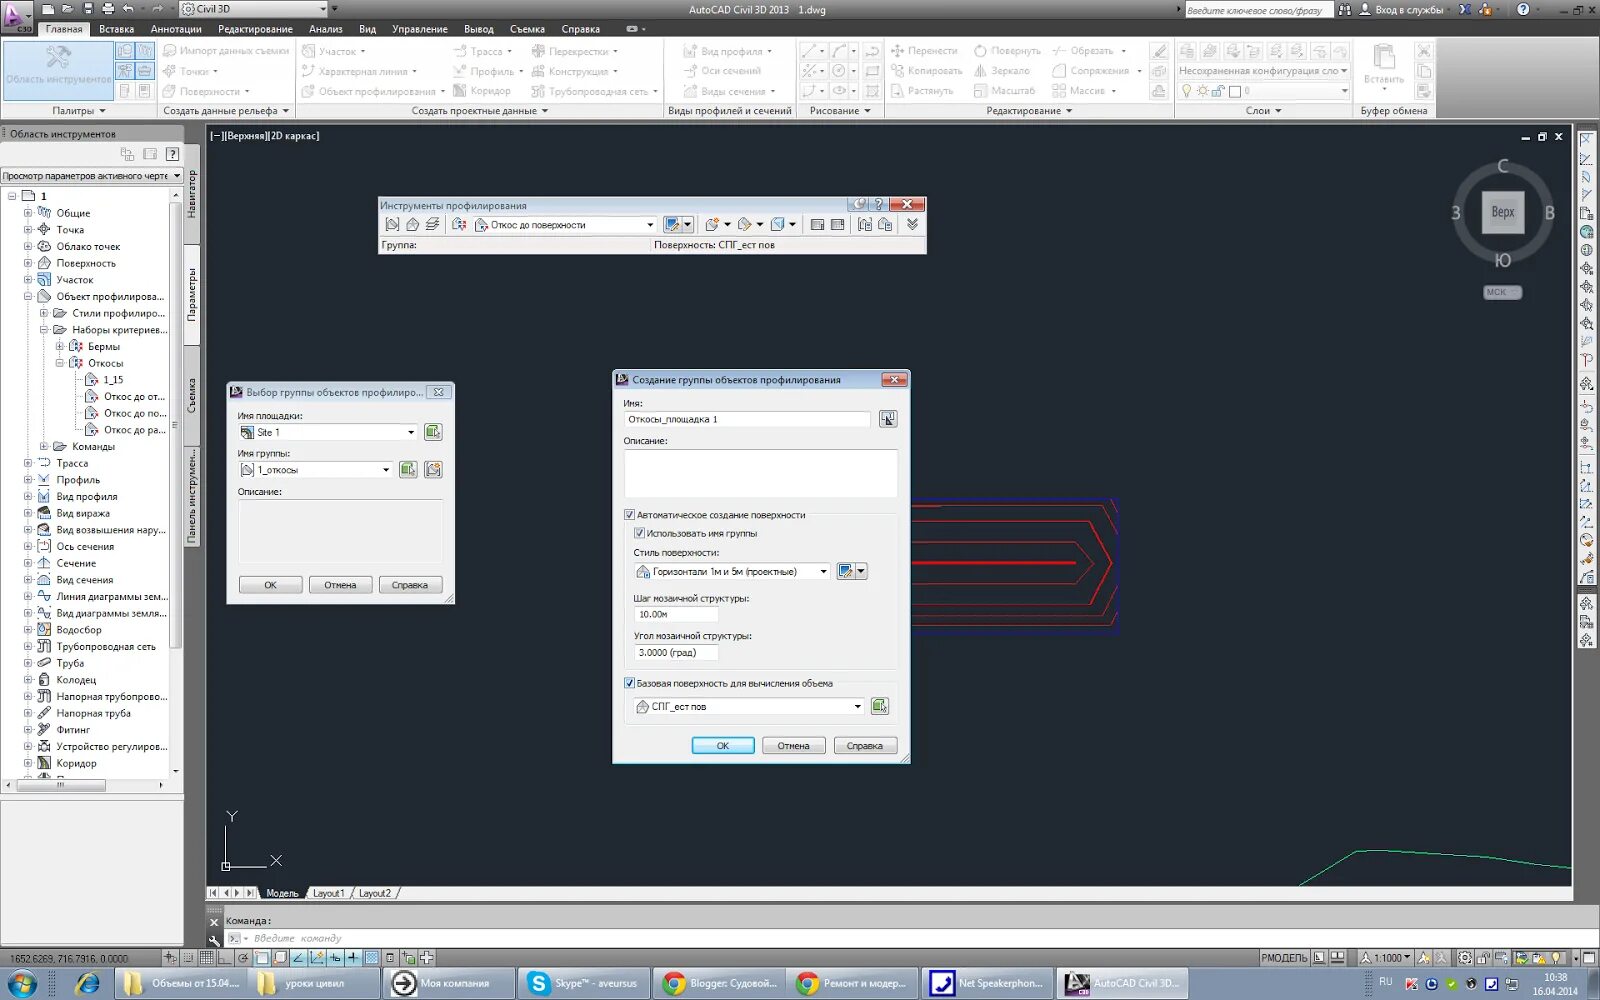The width and height of the screenshot is (1600, 1000).
Task: Disable Автоматическое создание поверхности checkbox
Action: pyautogui.click(x=630, y=515)
